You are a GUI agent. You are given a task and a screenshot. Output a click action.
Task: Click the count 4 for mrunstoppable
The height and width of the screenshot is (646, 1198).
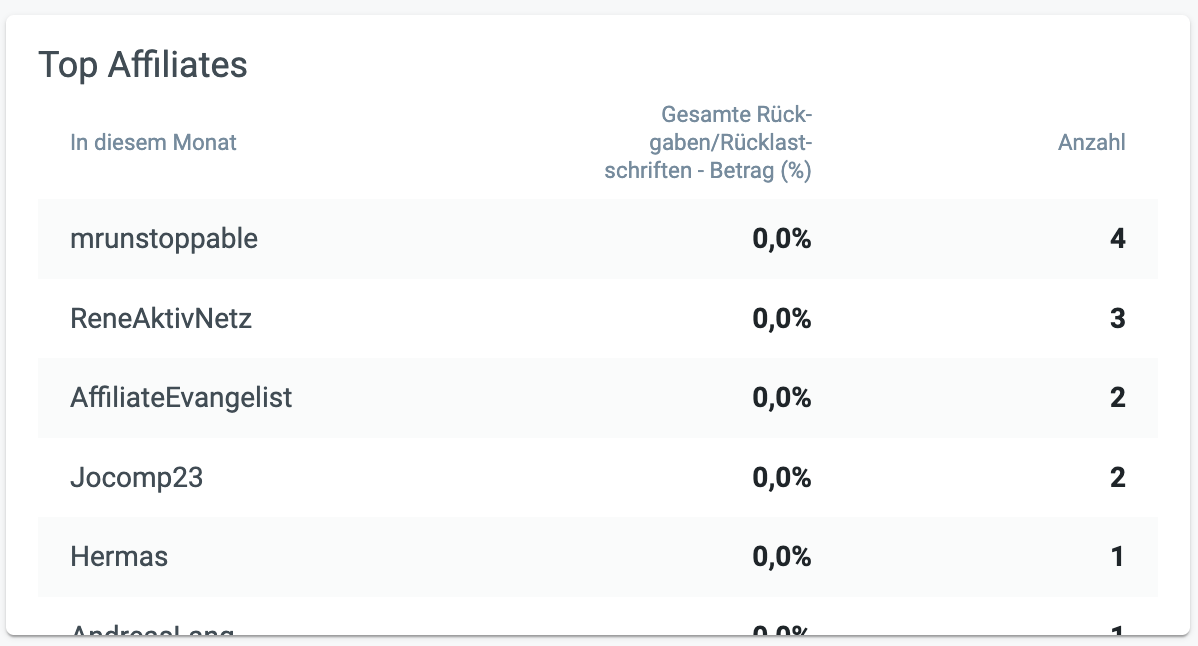pos(1117,239)
